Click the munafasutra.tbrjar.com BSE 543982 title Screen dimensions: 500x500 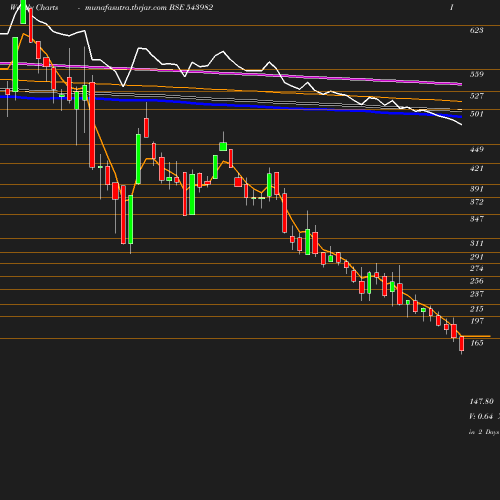click(149, 8)
